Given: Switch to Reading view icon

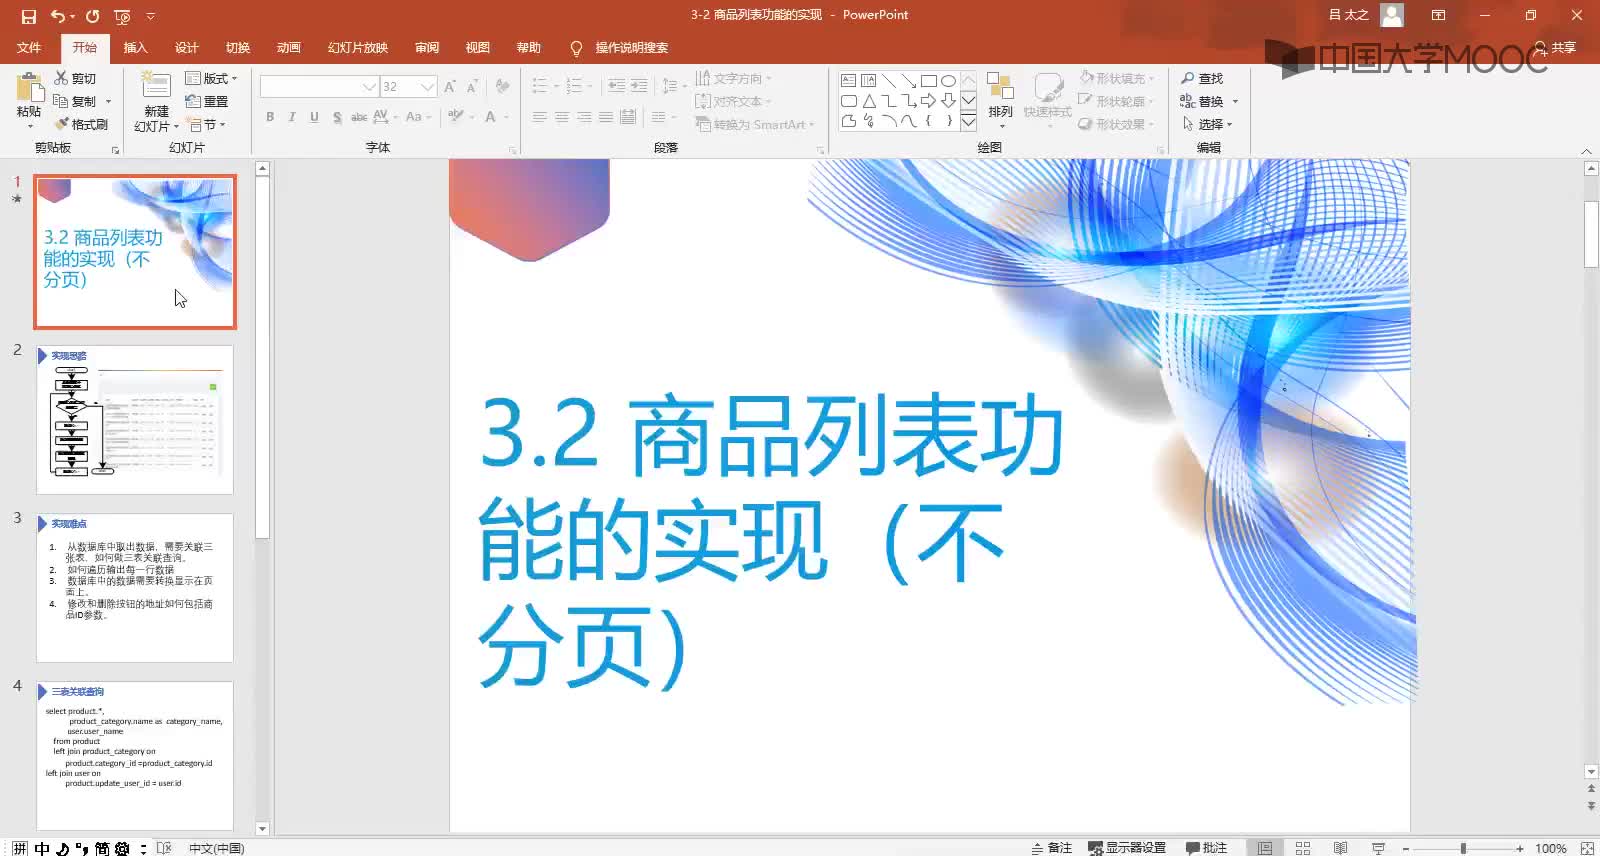Looking at the screenshot, I should pyautogui.click(x=1341, y=848).
